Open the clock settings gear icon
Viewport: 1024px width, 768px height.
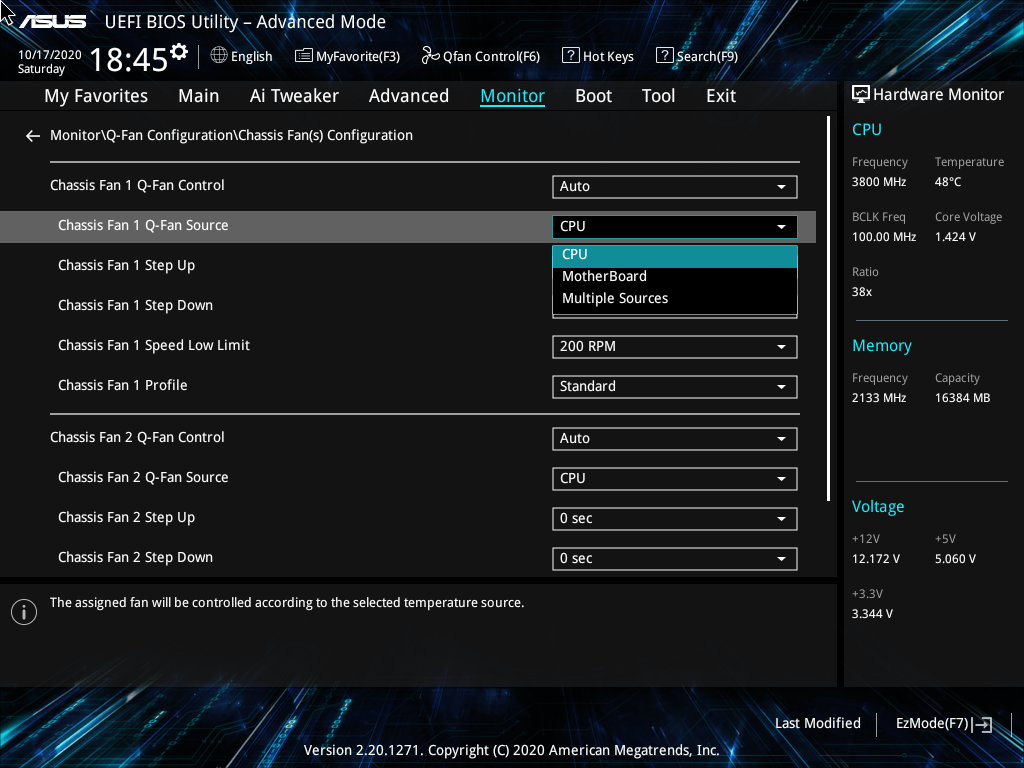(179, 51)
